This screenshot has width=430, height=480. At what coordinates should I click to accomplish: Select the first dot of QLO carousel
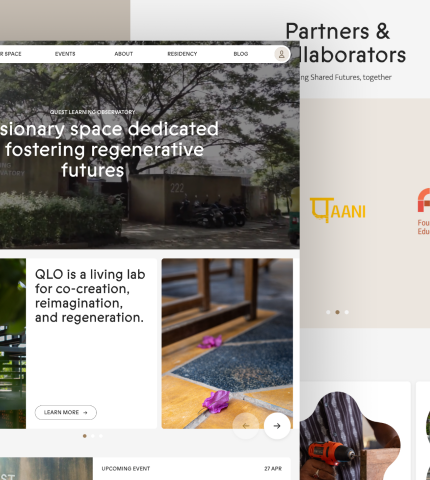pos(85,436)
